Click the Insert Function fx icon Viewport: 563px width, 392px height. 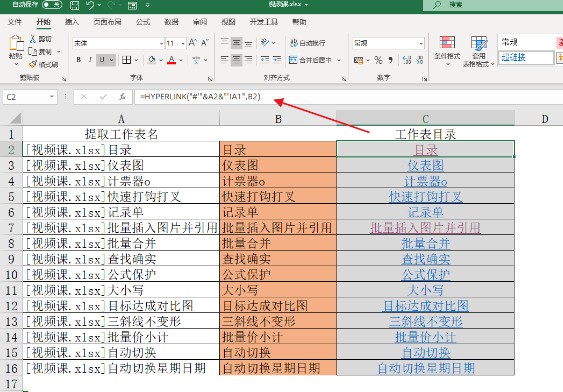coord(122,97)
